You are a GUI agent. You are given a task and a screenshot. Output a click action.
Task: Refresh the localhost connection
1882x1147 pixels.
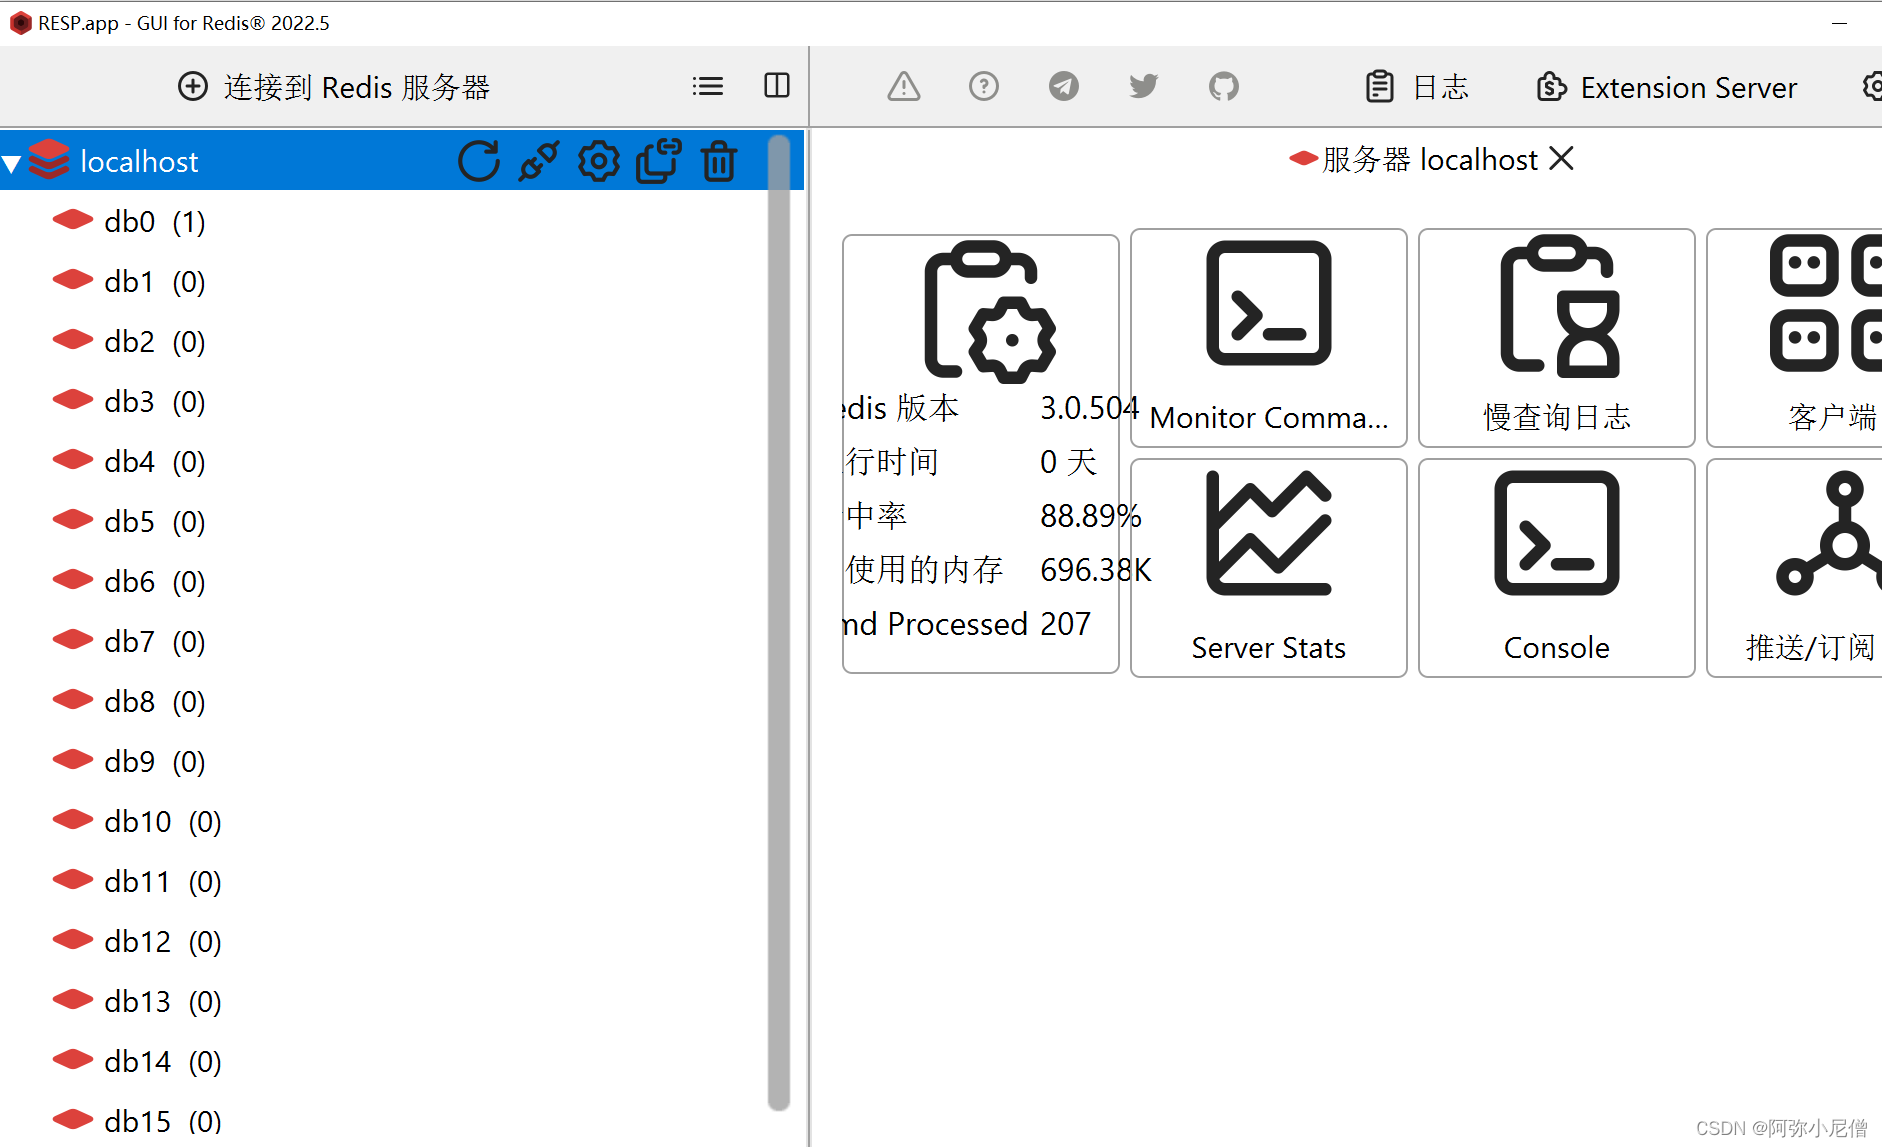[x=479, y=160]
